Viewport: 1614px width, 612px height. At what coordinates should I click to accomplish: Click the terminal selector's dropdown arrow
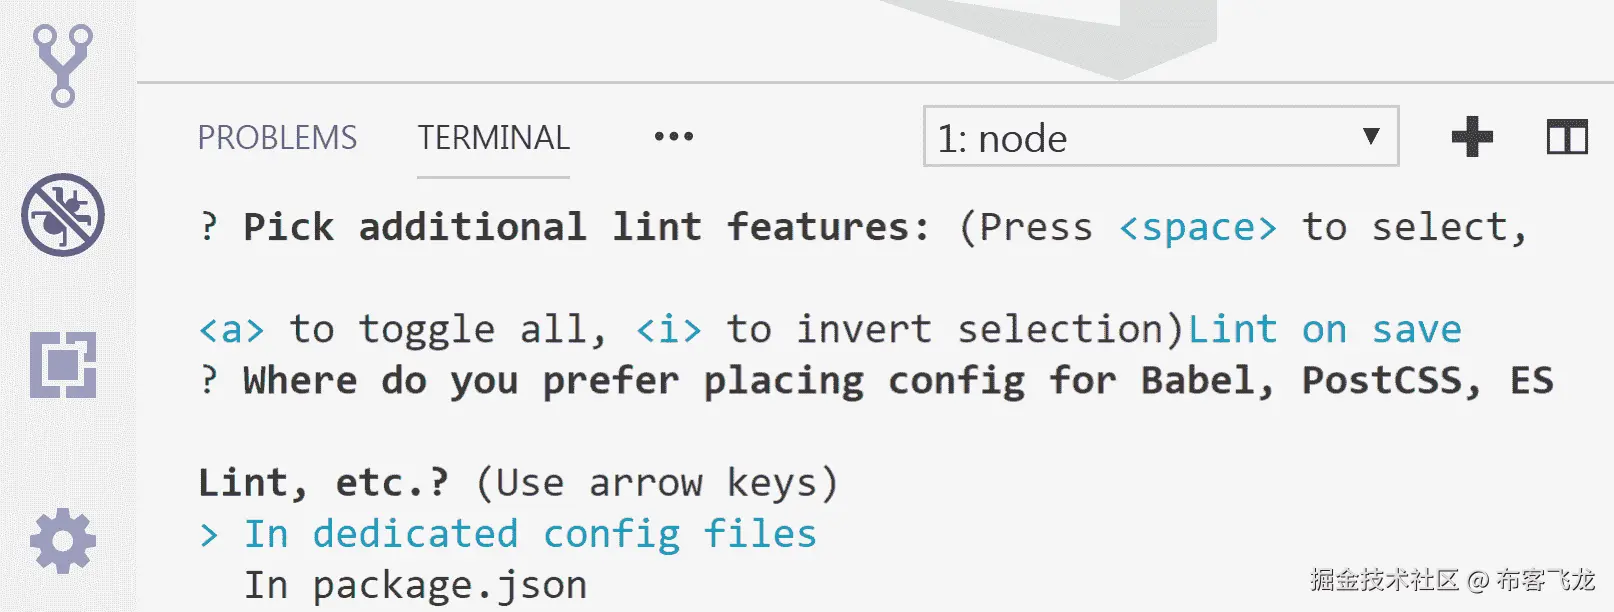click(1372, 136)
